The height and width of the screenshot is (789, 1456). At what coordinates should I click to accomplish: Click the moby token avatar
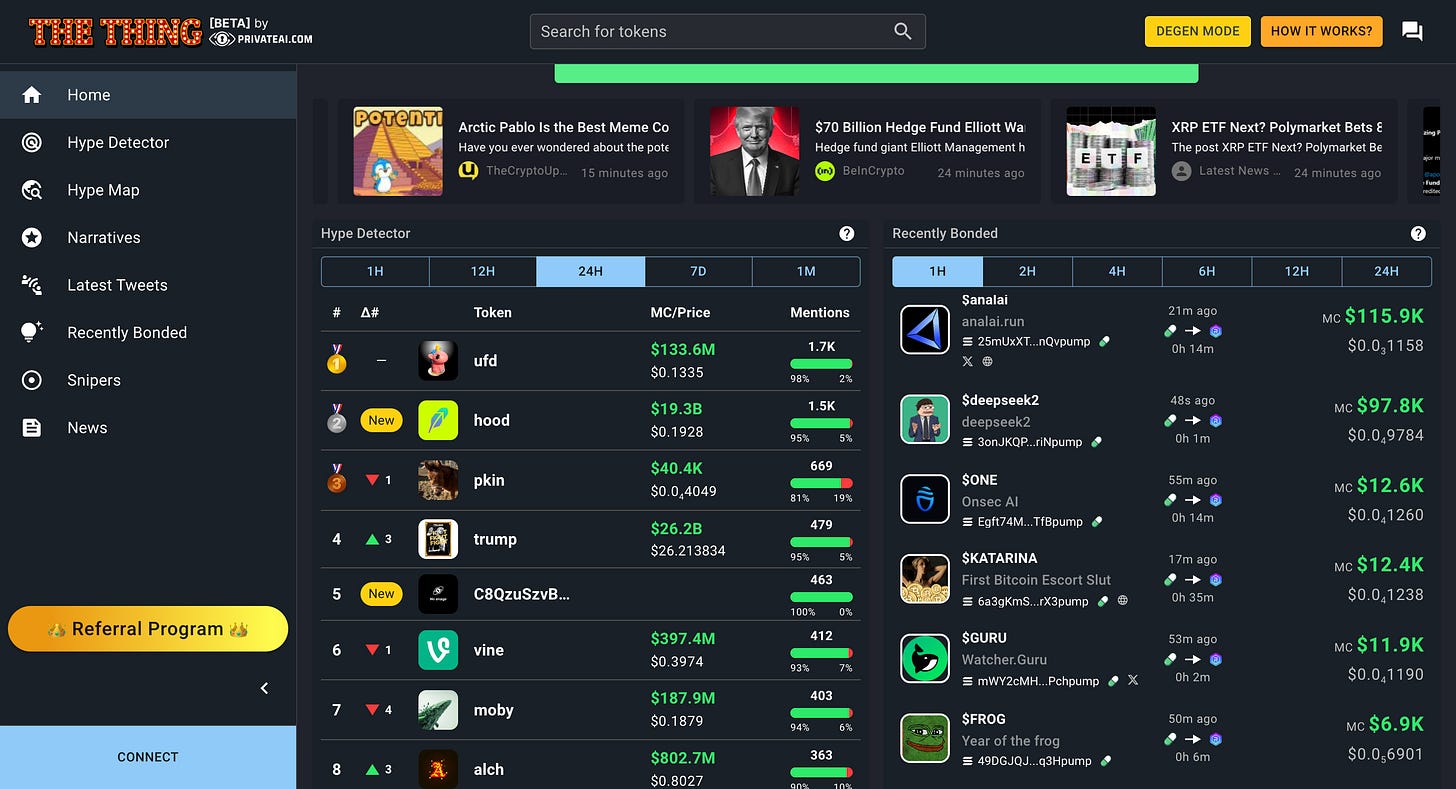click(438, 710)
